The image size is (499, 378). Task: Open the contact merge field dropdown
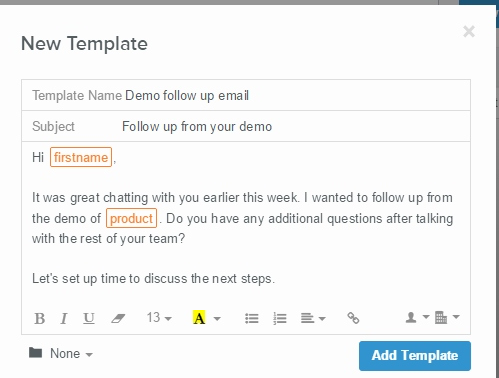417,317
